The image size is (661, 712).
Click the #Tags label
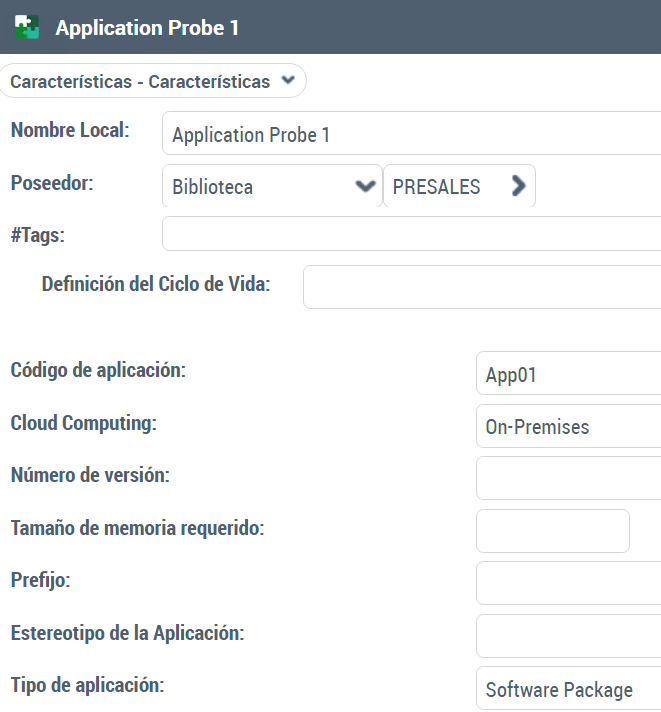point(38,235)
